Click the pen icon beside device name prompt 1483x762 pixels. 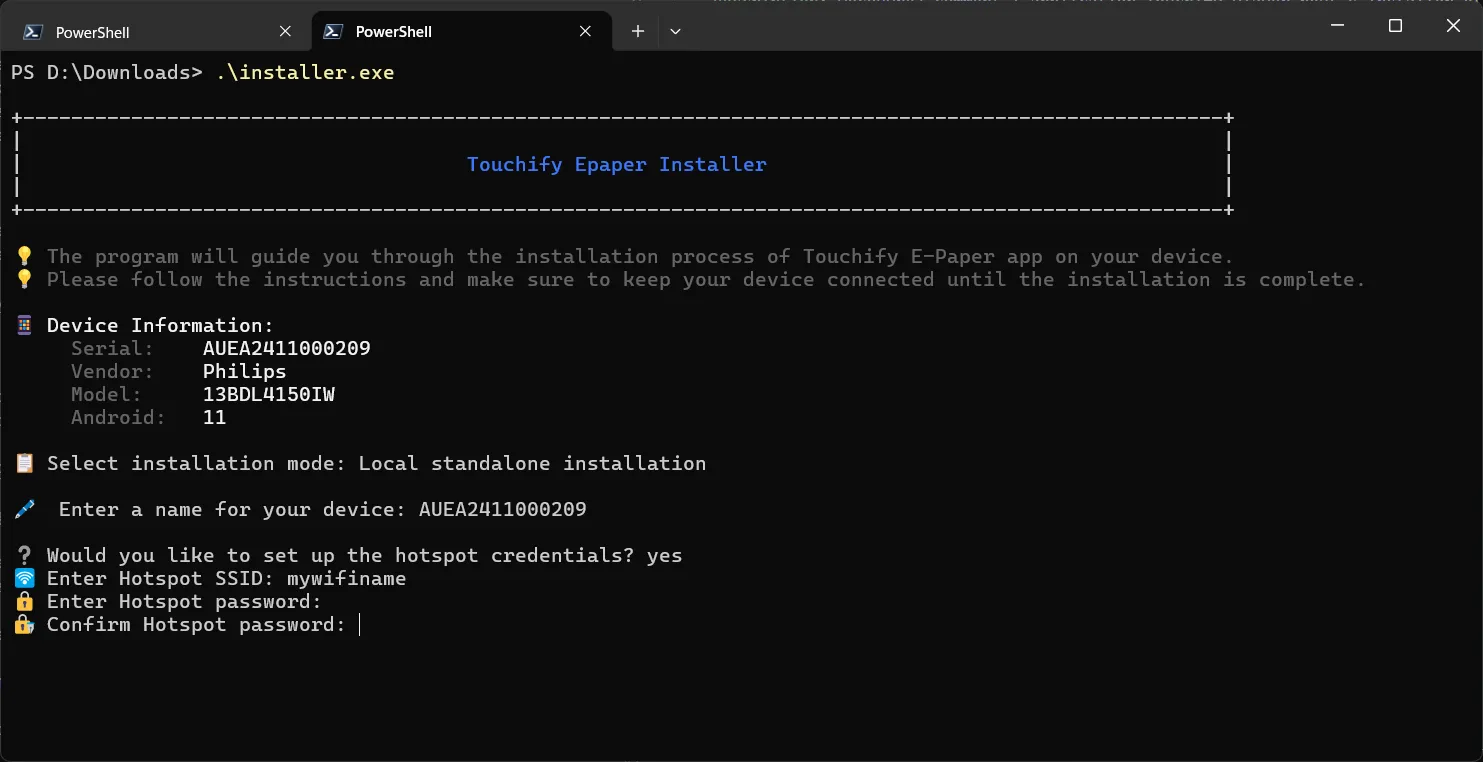pyautogui.click(x=25, y=509)
